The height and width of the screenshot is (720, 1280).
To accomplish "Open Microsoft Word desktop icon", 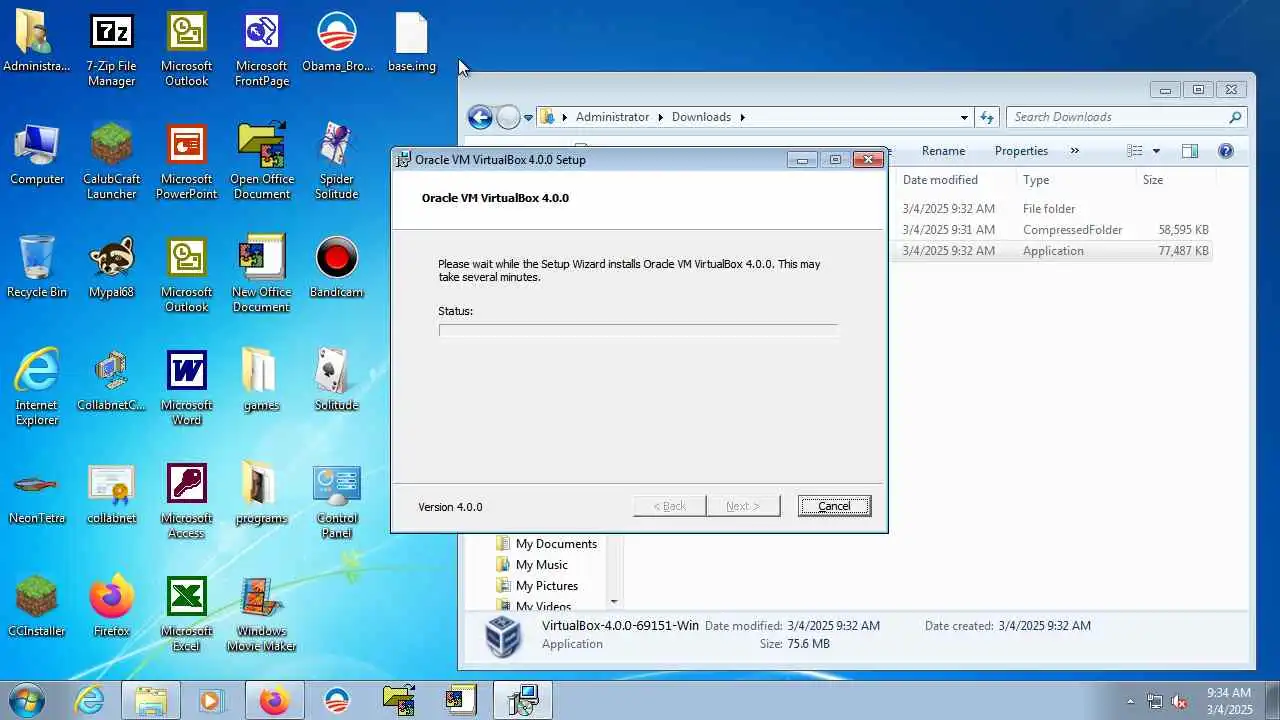I will (x=186, y=389).
